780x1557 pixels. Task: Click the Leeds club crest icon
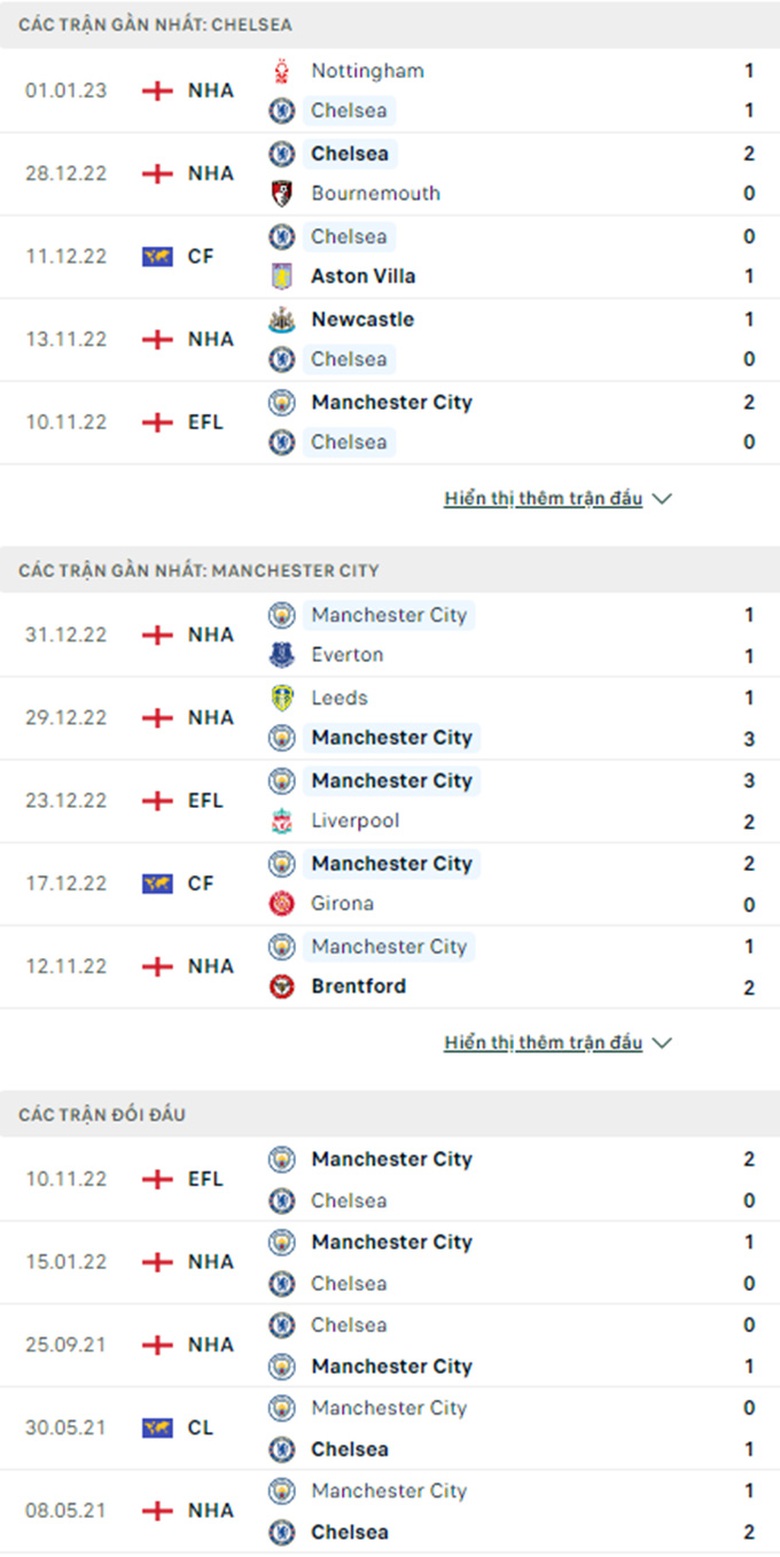coord(283,698)
